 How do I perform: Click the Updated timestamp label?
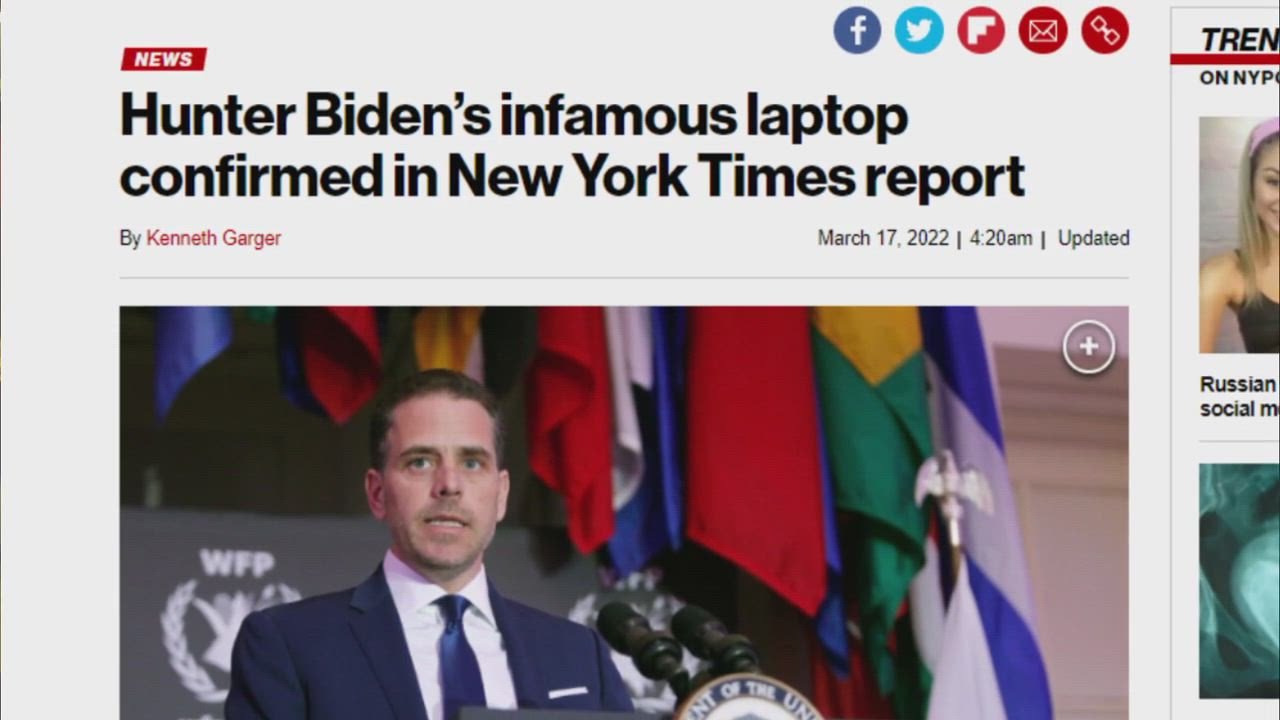(1094, 238)
